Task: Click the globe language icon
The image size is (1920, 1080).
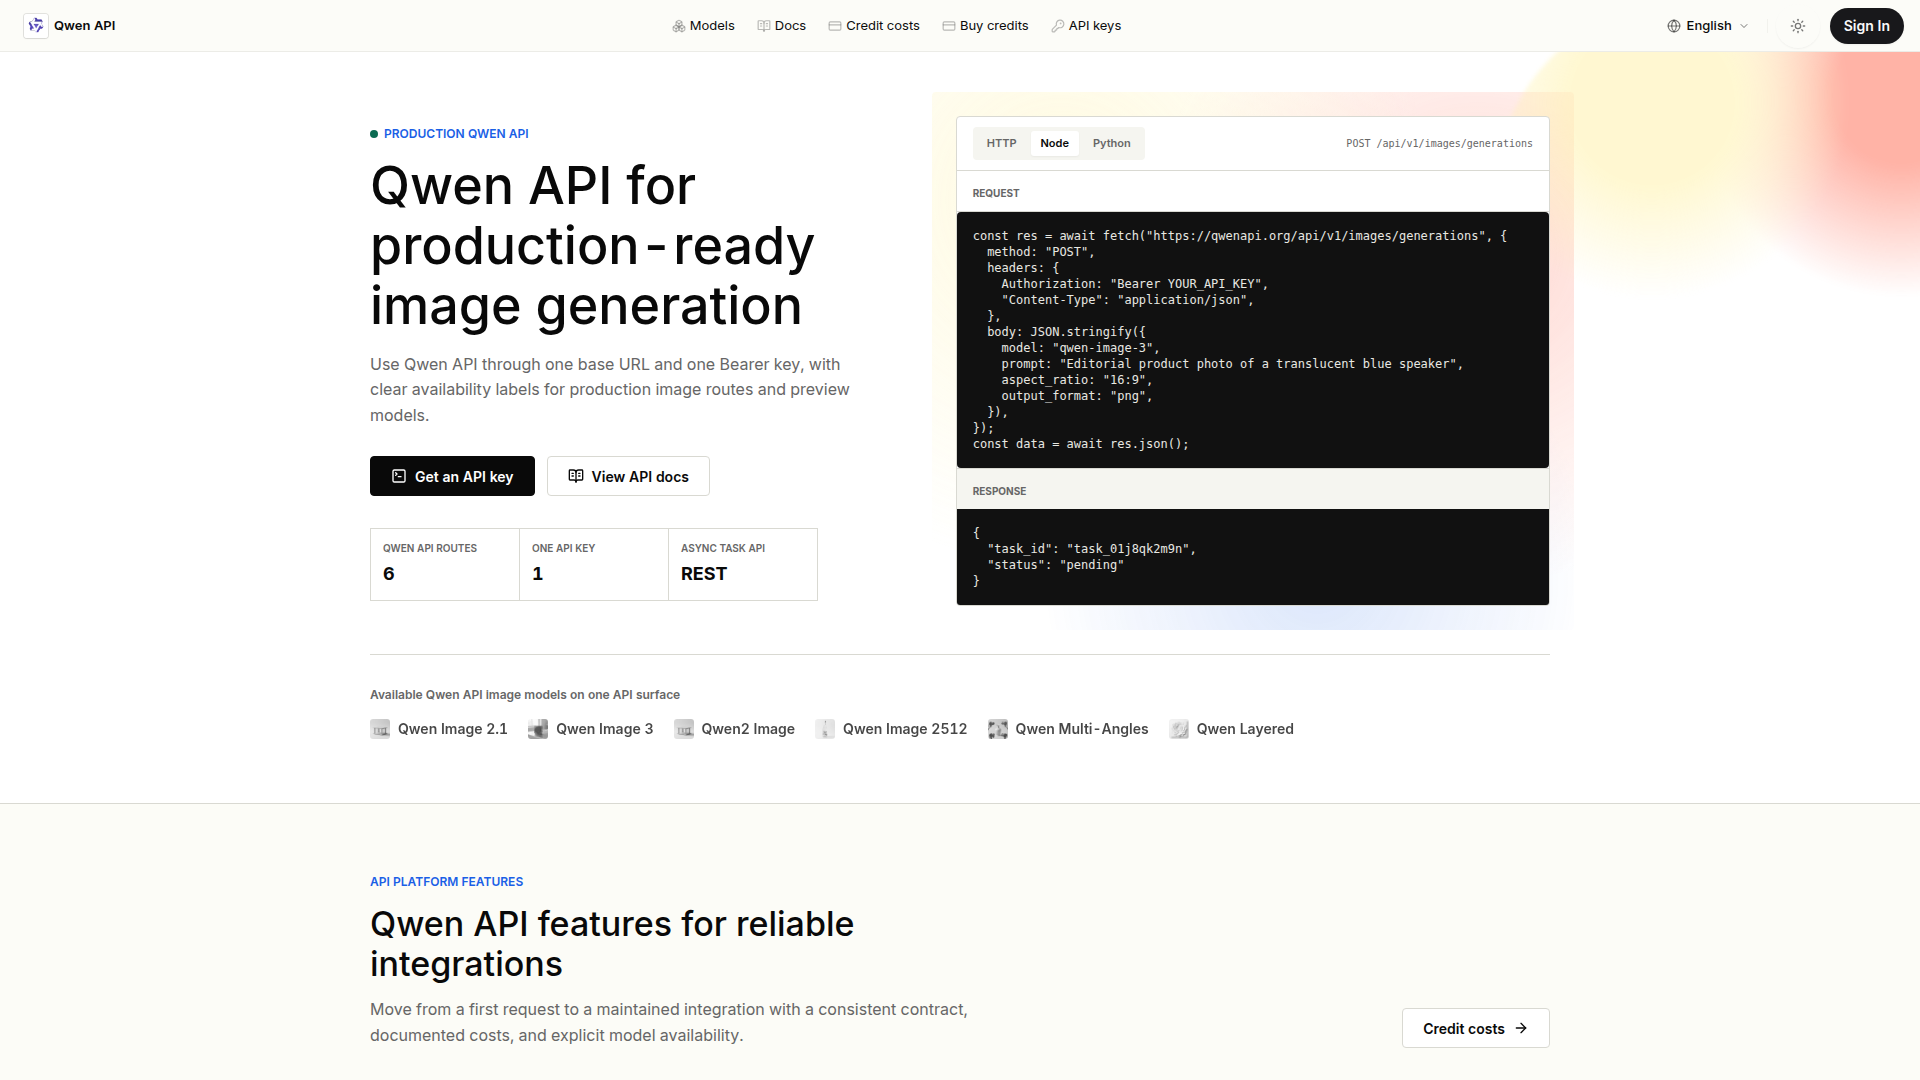Action: (1674, 26)
